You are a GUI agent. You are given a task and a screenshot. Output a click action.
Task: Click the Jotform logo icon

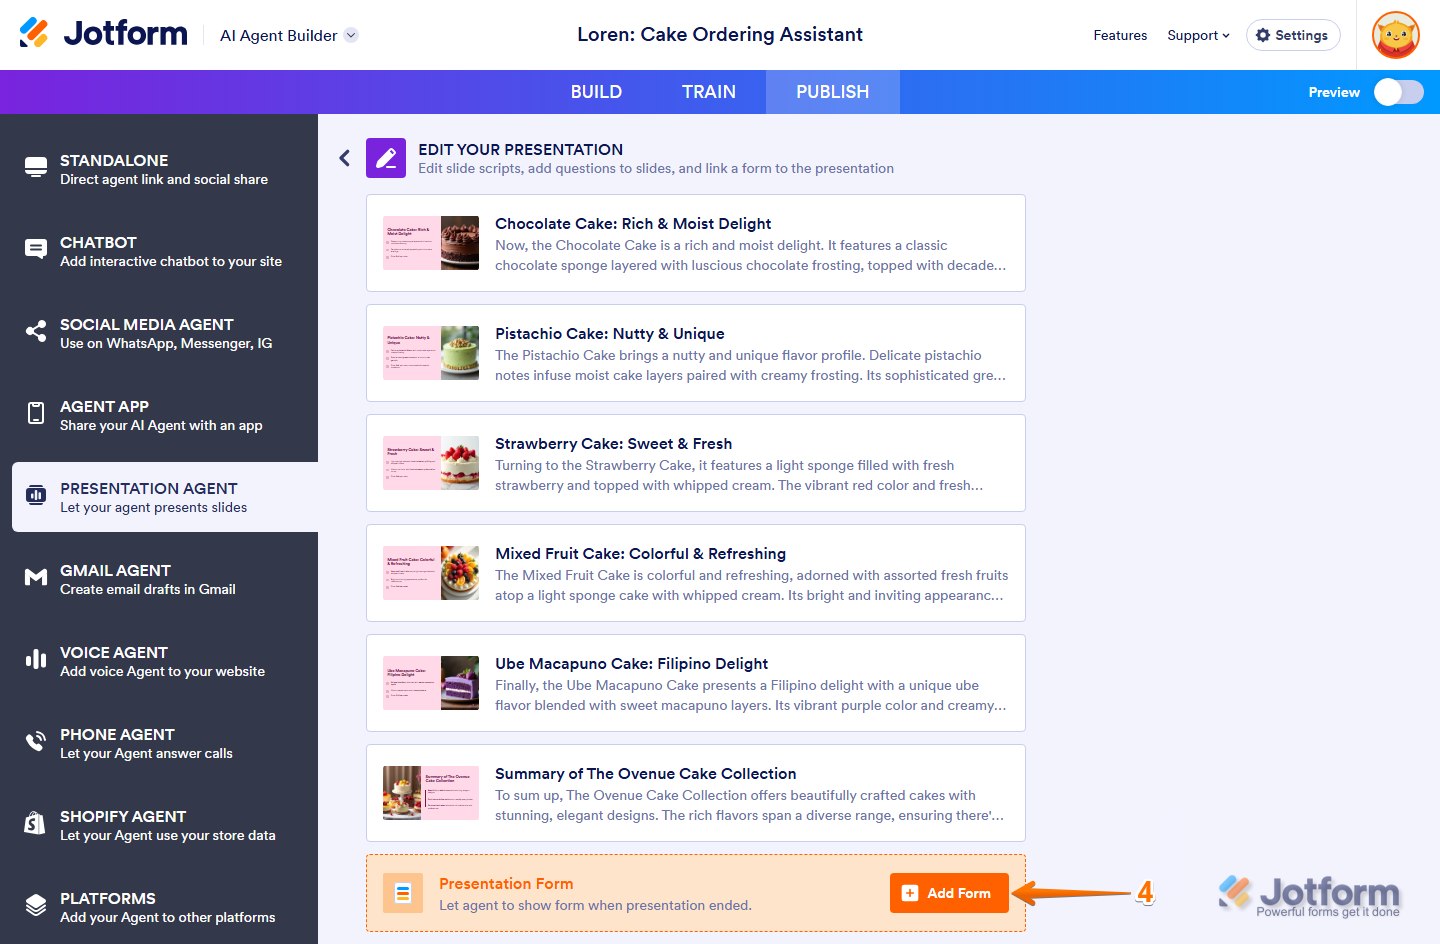[x=34, y=33]
